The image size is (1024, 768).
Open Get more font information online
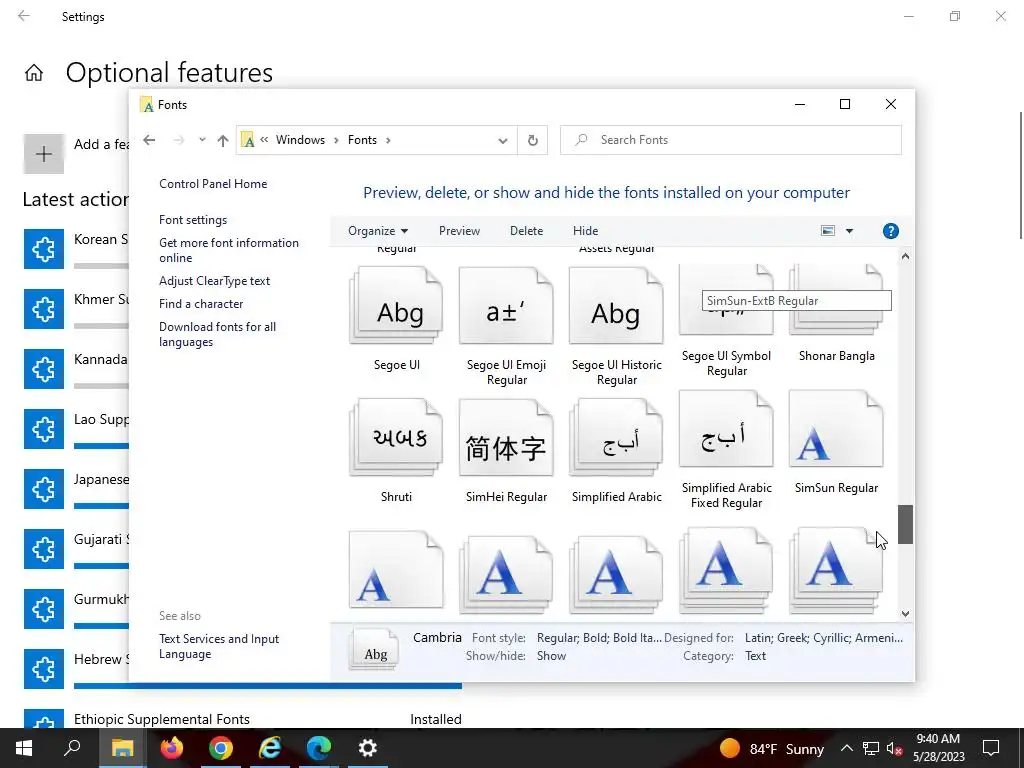click(229, 250)
